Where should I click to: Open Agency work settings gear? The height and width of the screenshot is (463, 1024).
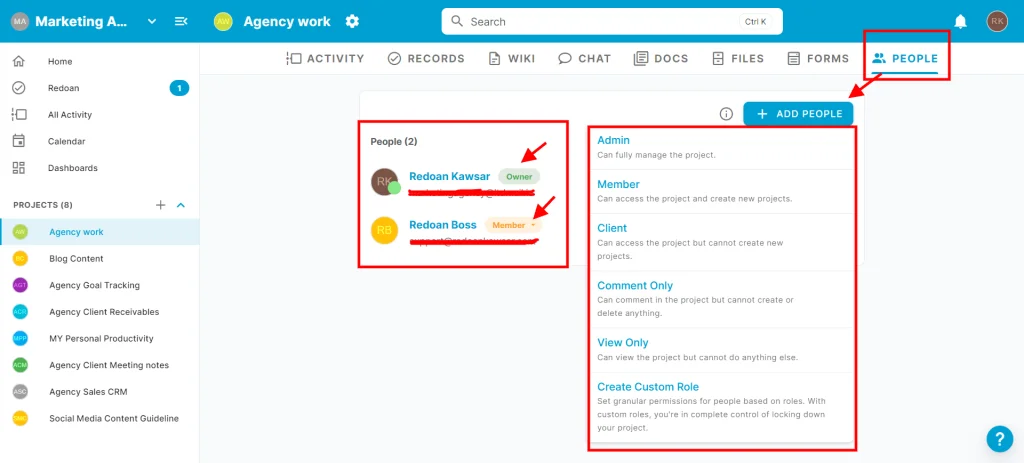(352, 21)
